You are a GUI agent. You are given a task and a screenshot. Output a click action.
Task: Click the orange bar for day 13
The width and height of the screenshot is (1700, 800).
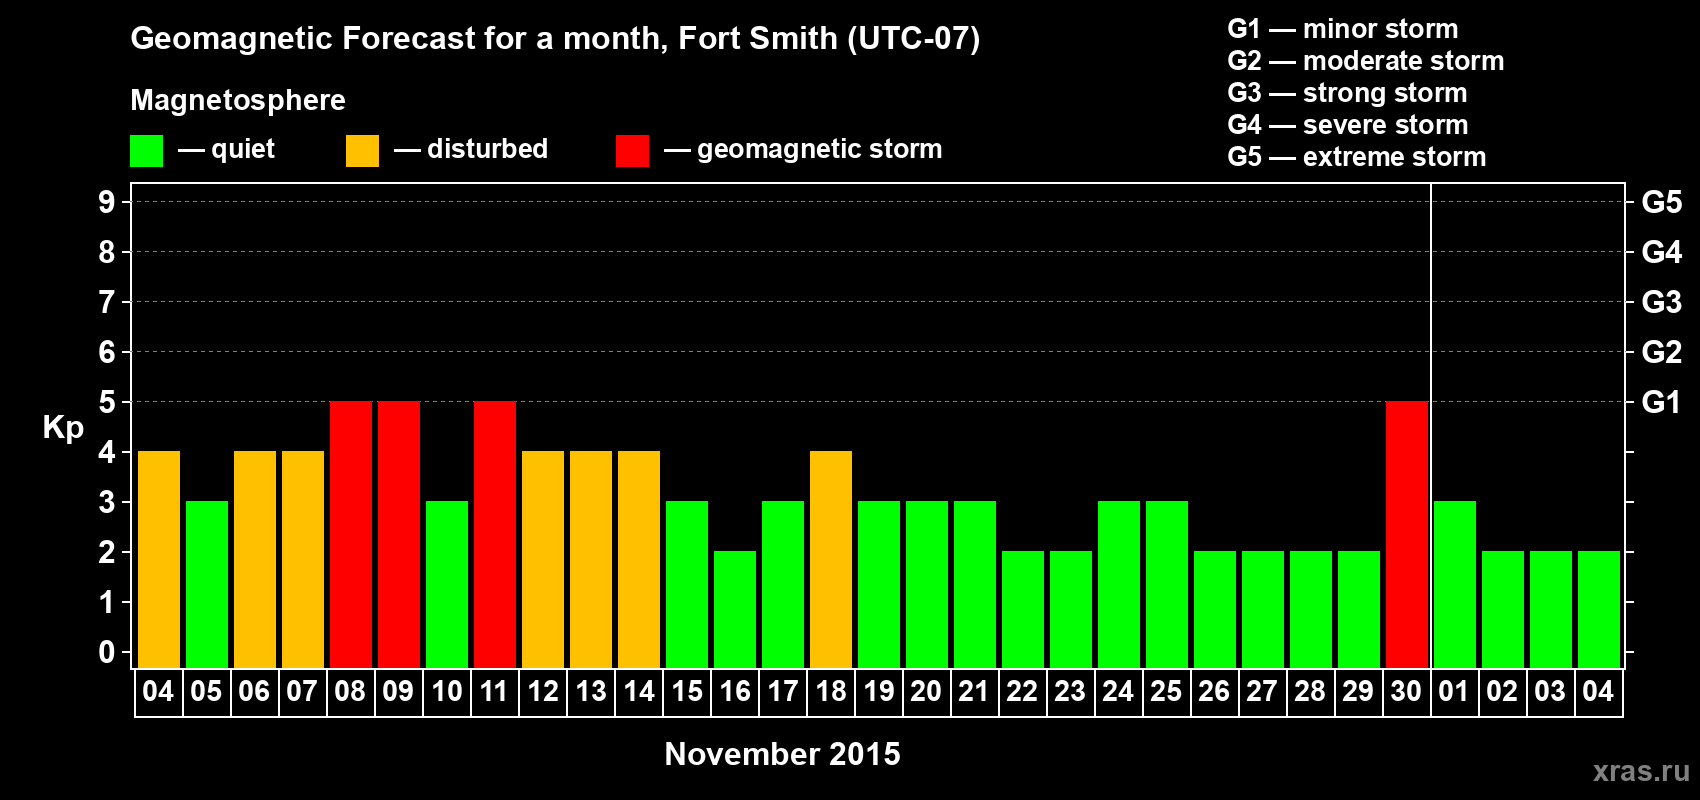pos(591,559)
